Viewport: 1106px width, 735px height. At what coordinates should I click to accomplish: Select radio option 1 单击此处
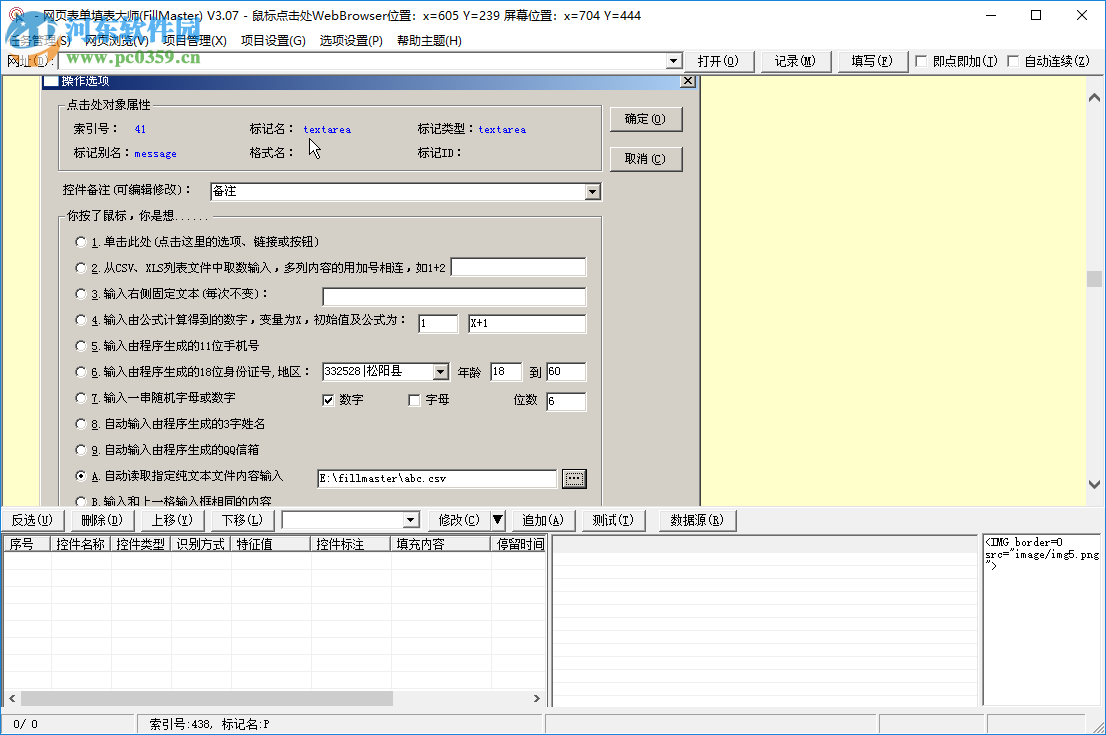pyautogui.click(x=80, y=241)
